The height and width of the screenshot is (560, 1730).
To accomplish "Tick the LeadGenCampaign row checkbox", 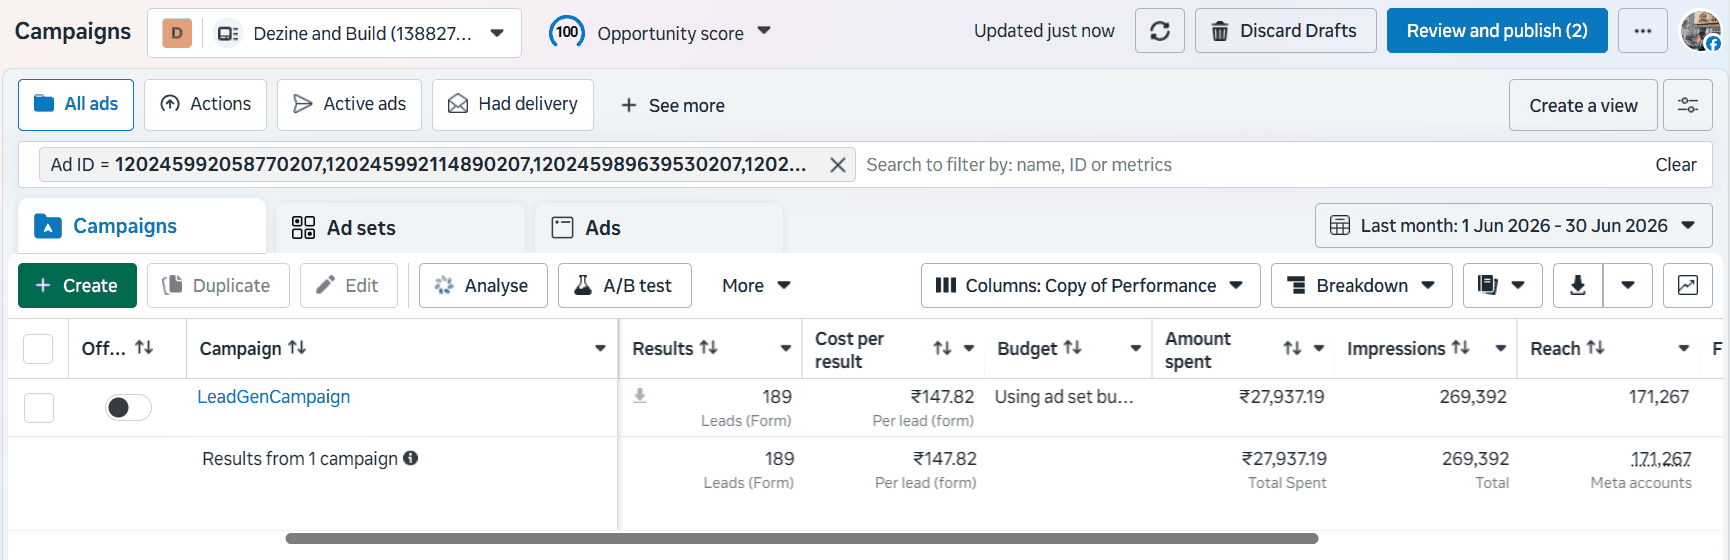I will point(39,407).
